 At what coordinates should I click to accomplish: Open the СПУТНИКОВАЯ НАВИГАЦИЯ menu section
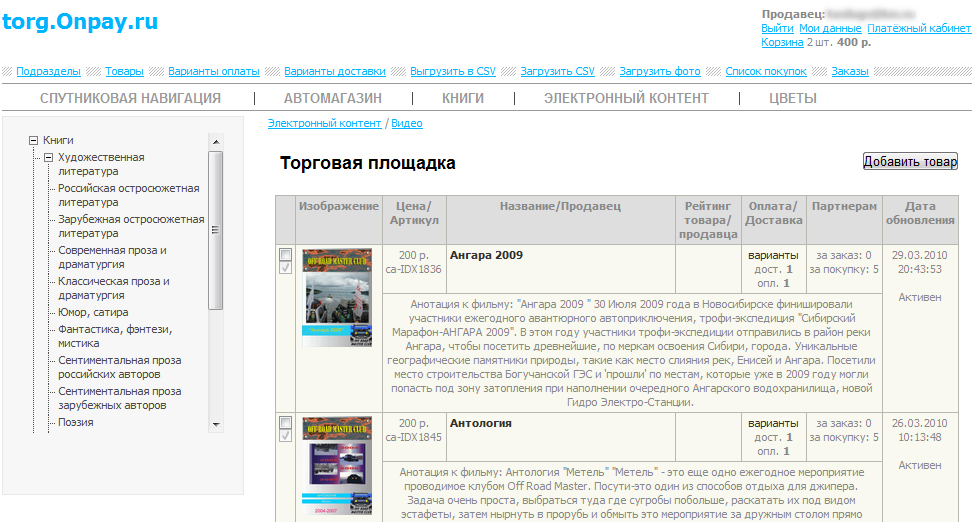(130, 98)
